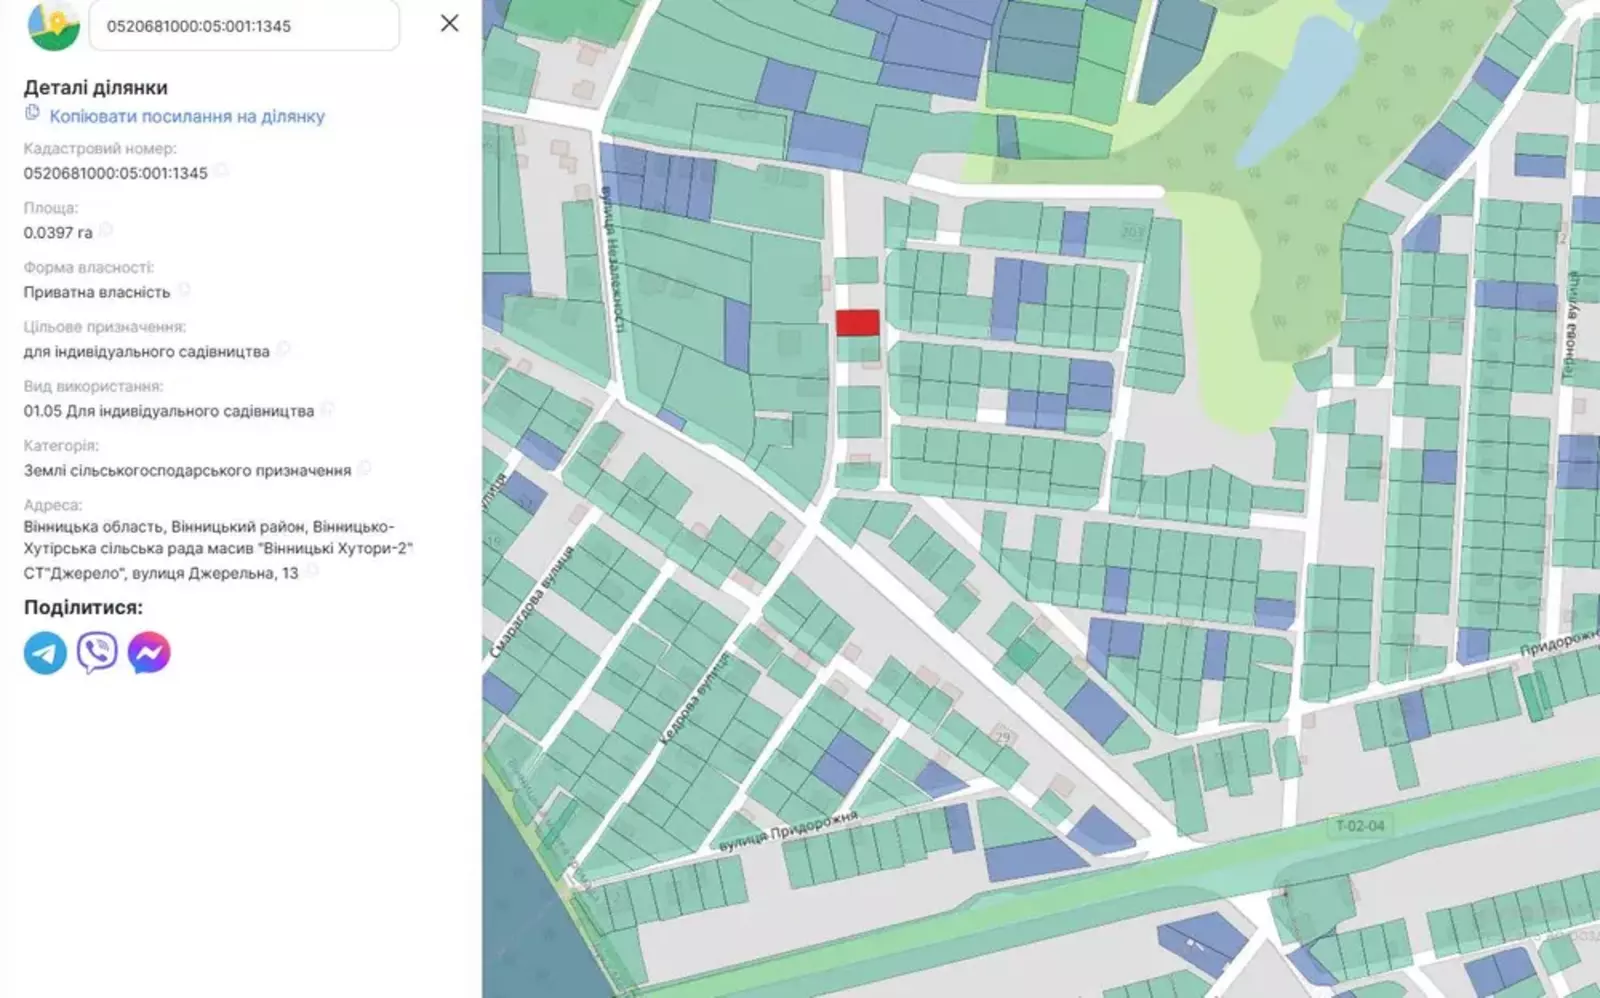Copy the area value 0.0397 га
The image size is (1600, 998).
click(x=106, y=231)
